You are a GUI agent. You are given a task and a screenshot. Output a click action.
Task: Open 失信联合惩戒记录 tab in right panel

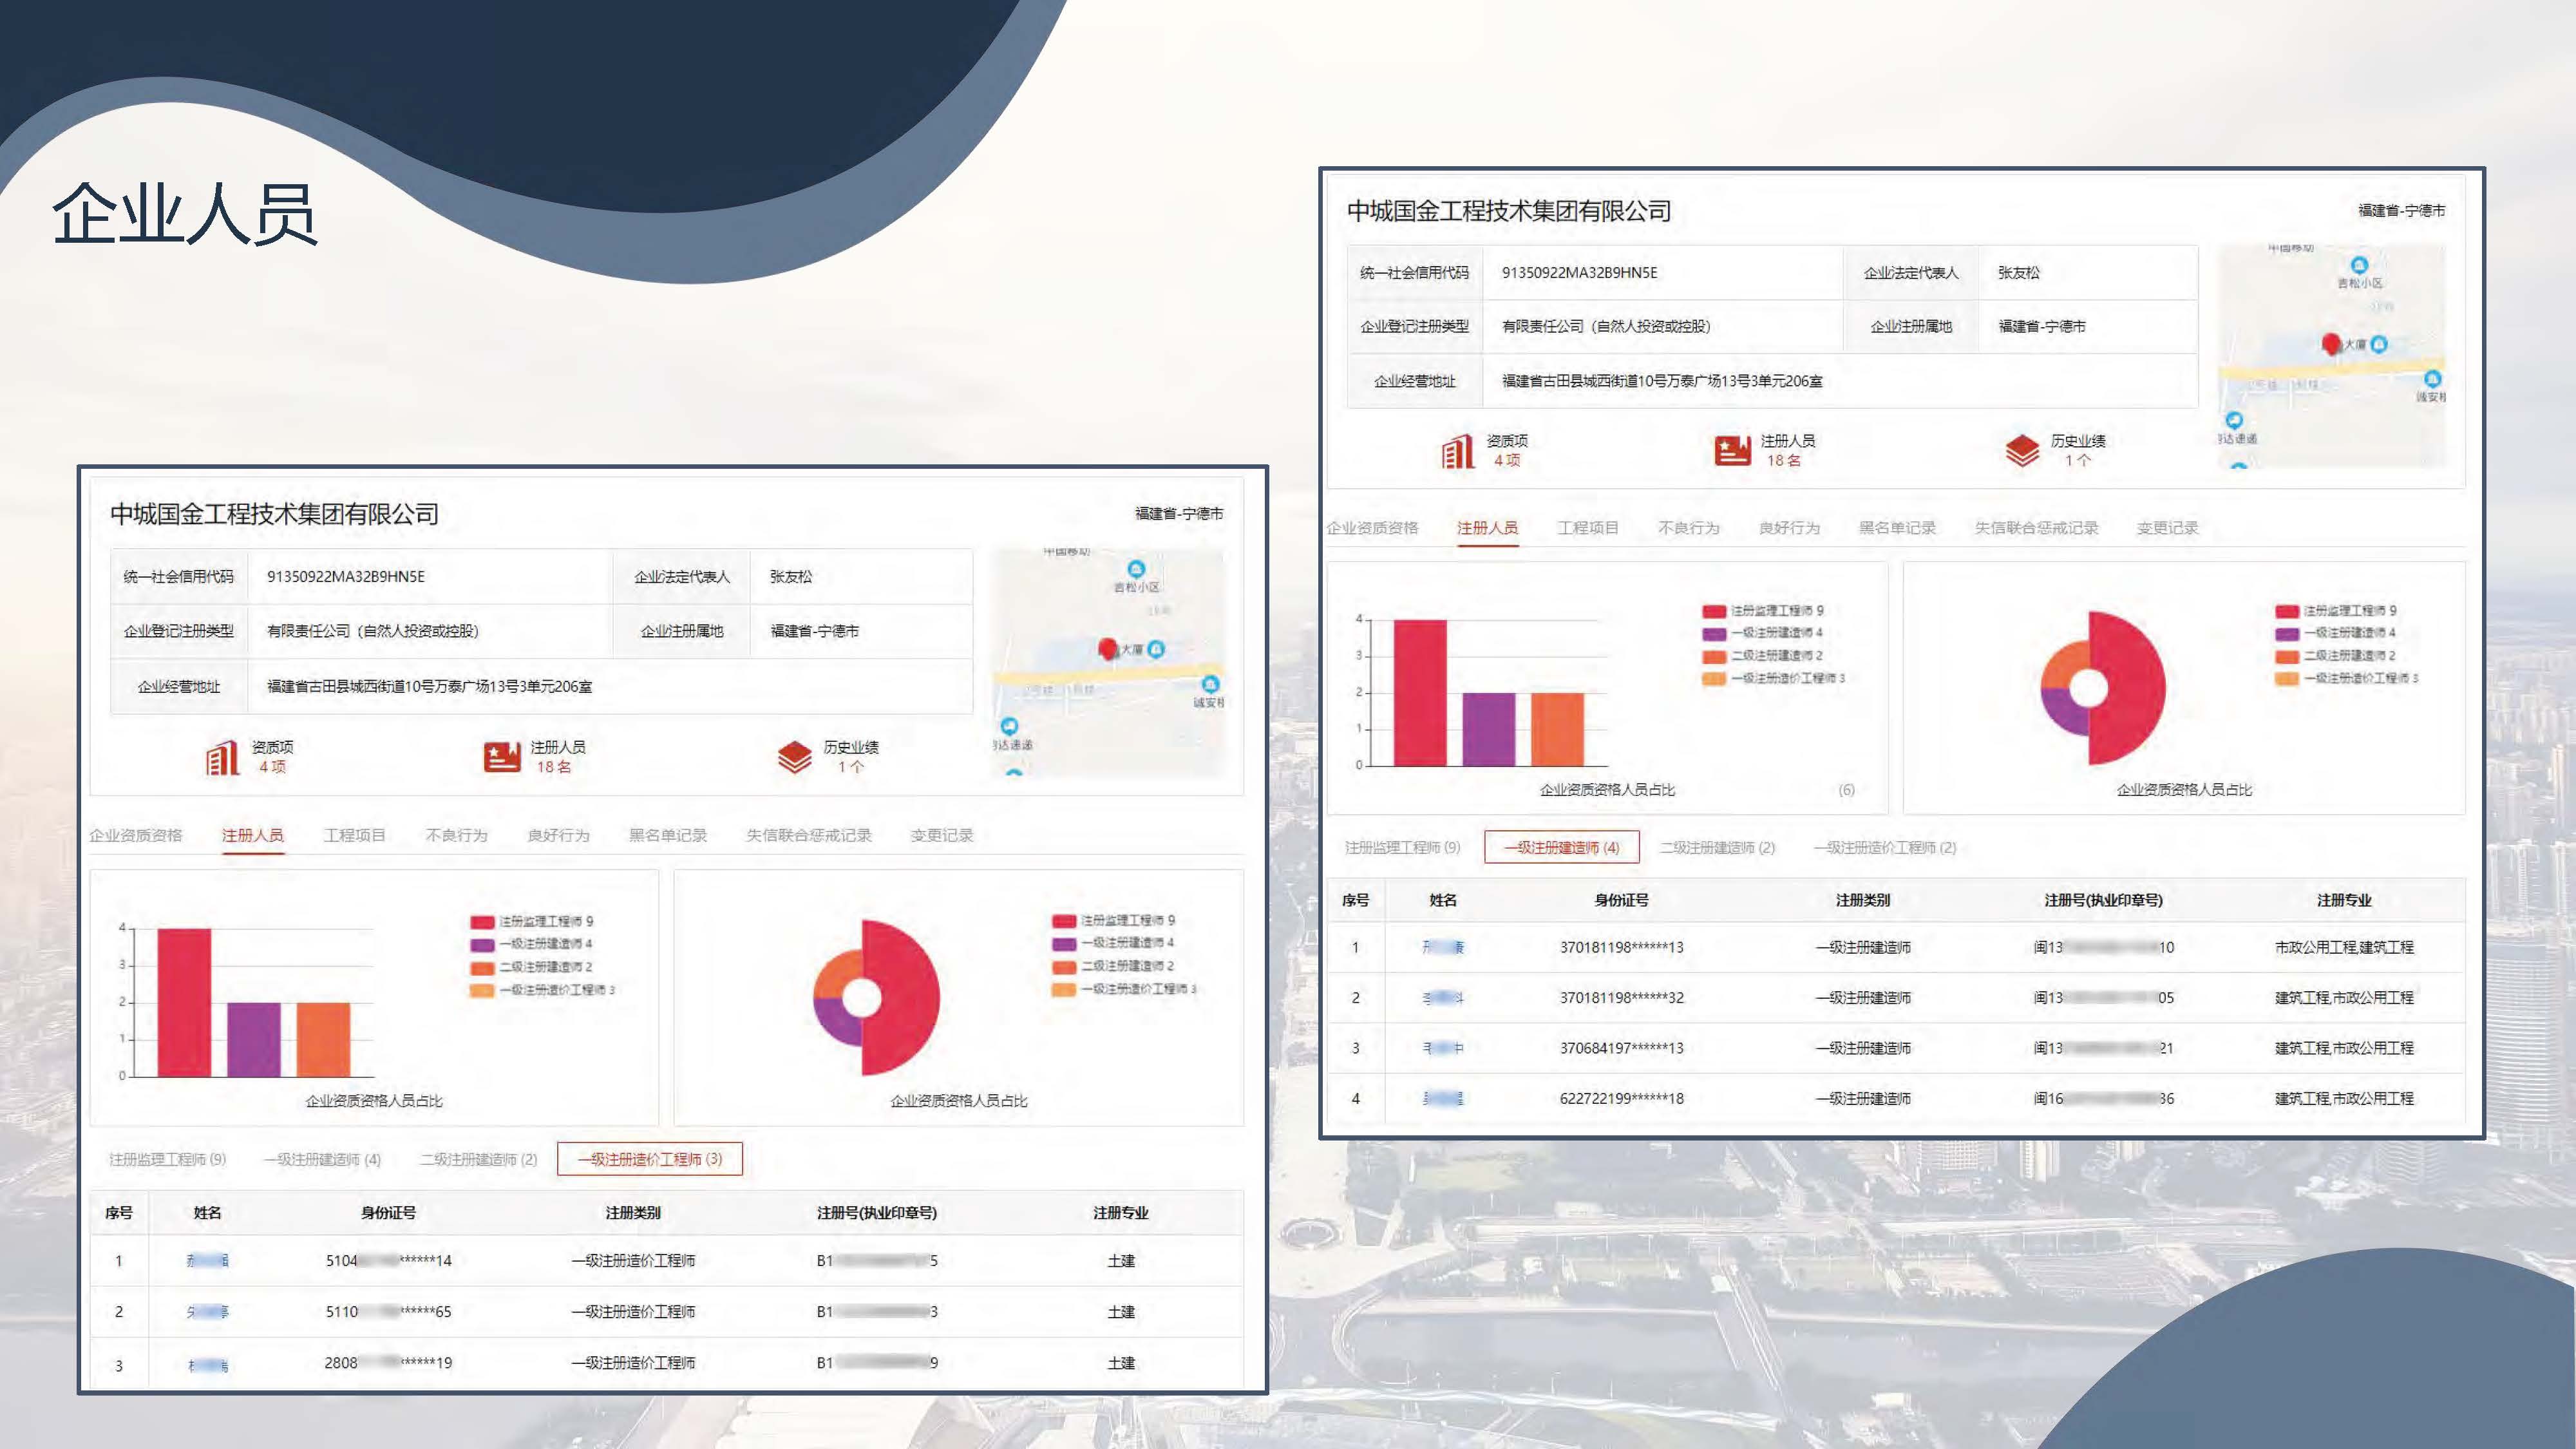(x=2036, y=528)
